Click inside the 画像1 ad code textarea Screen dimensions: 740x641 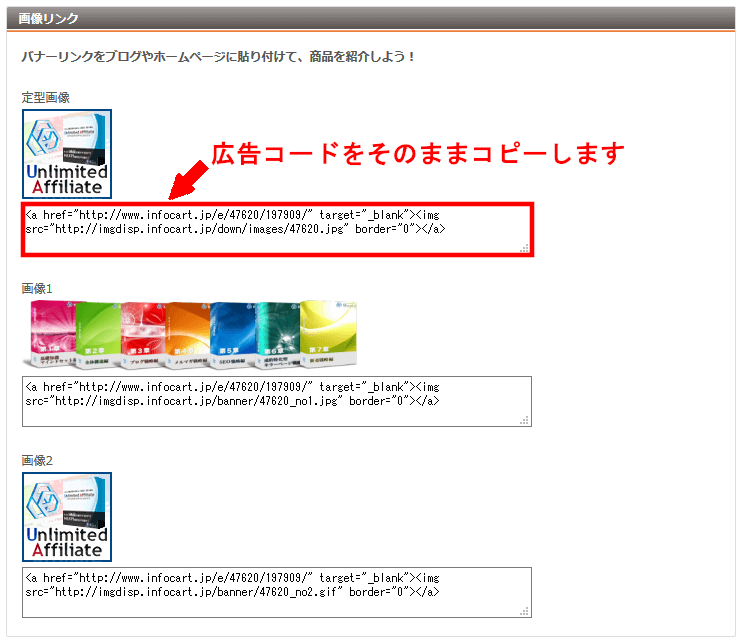(277, 402)
